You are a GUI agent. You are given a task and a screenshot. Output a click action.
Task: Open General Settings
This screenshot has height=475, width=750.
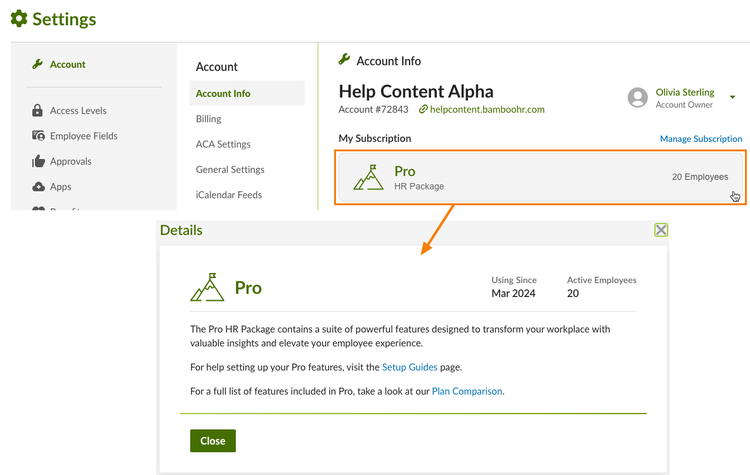tap(230, 169)
